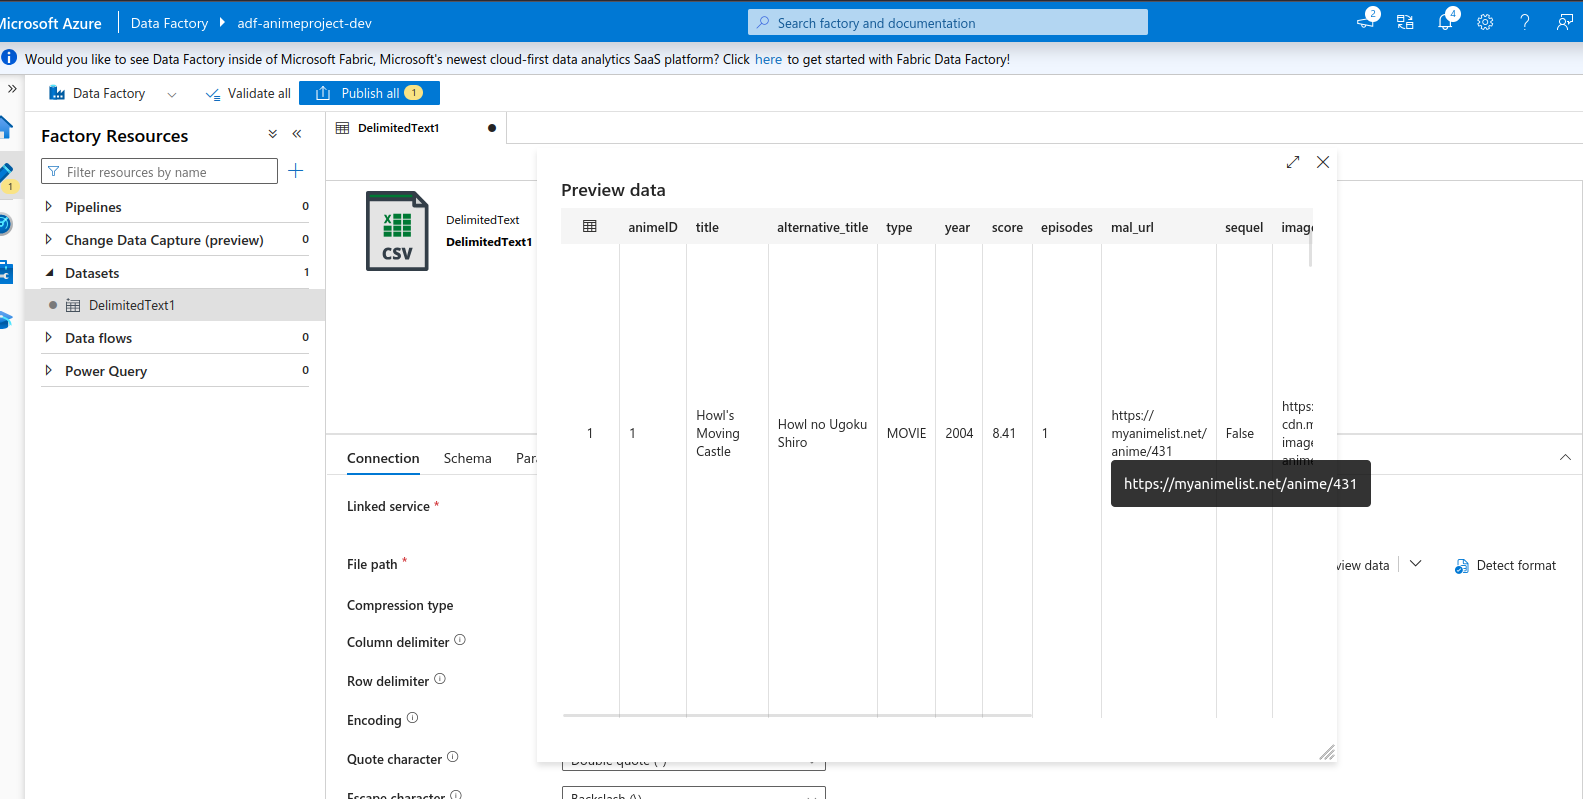Screen dimensions: 1583x799
Task: Expand all resources with down double chevron
Action: click(273, 134)
